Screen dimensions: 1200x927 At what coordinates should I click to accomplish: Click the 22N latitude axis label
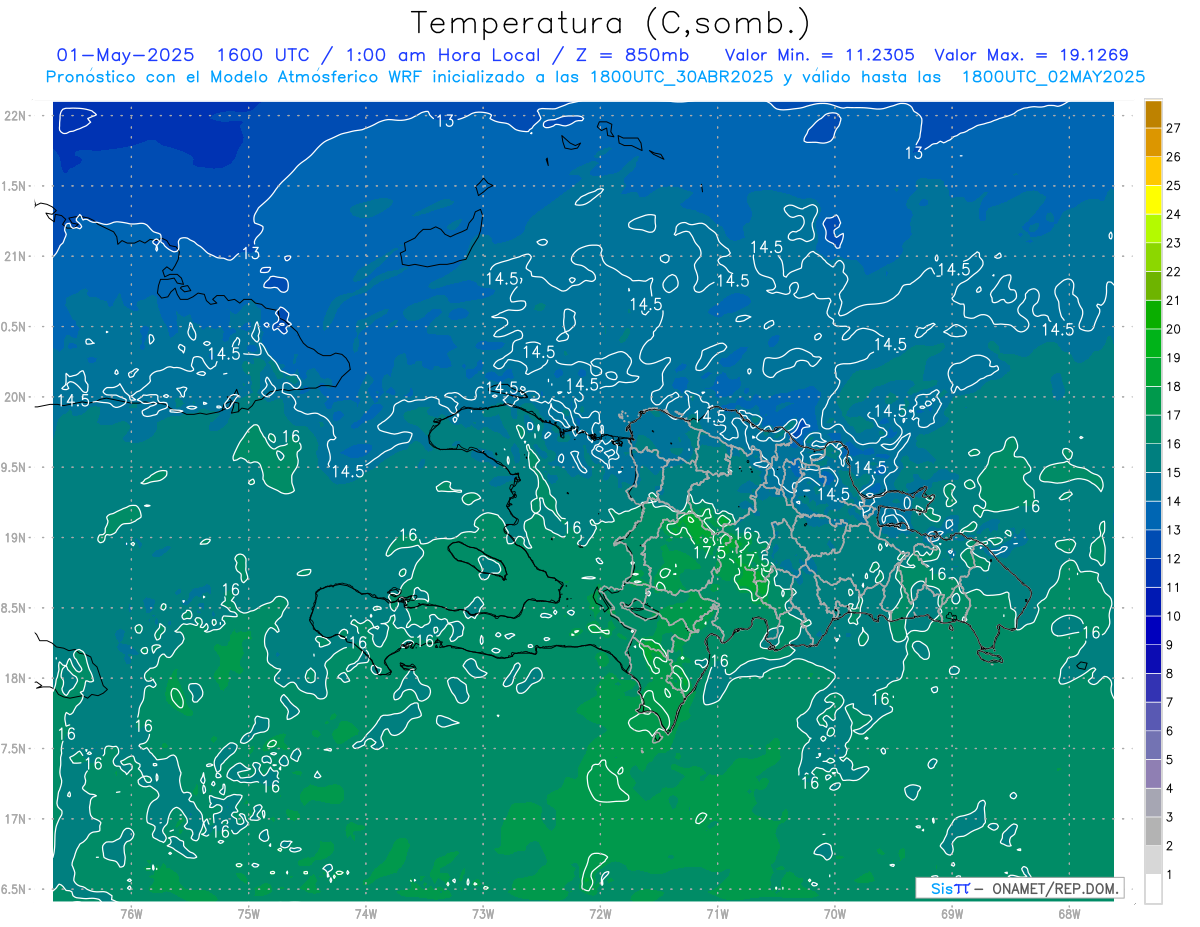[15, 116]
